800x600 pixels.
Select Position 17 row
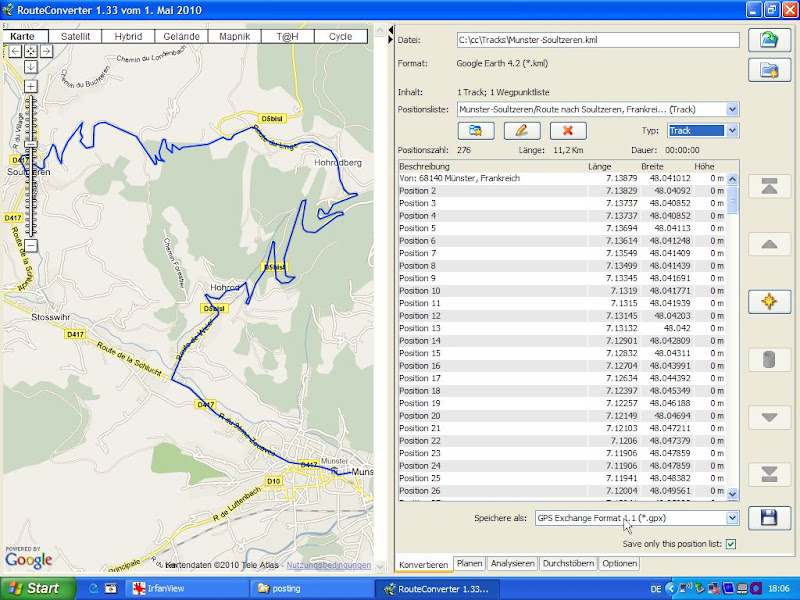point(561,378)
